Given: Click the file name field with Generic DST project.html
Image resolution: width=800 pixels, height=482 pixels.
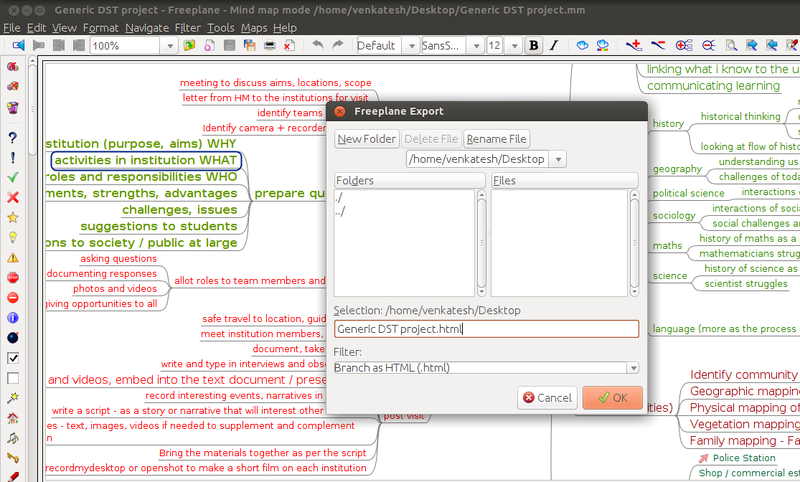Looking at the screenshot, I should pos(486,329).
